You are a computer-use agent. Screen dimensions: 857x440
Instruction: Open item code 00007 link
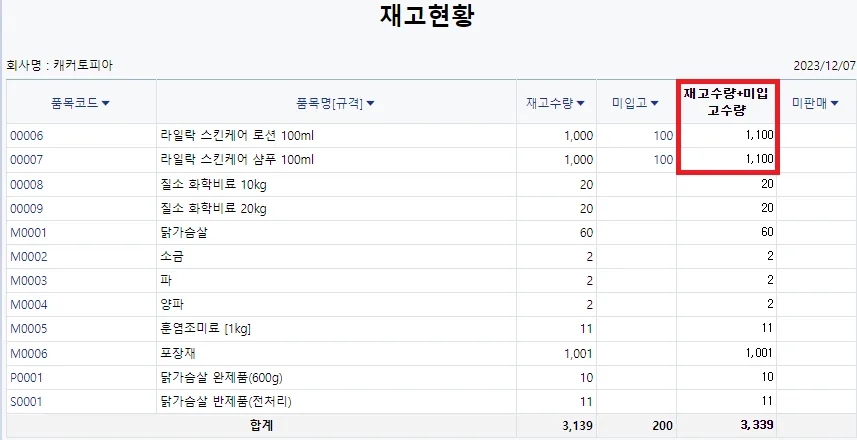(x=26, y=160)
